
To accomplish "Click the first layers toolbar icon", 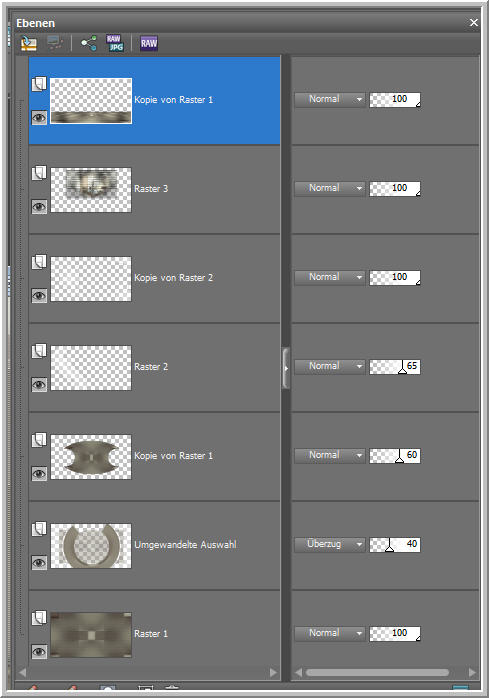I will (29, 44).
